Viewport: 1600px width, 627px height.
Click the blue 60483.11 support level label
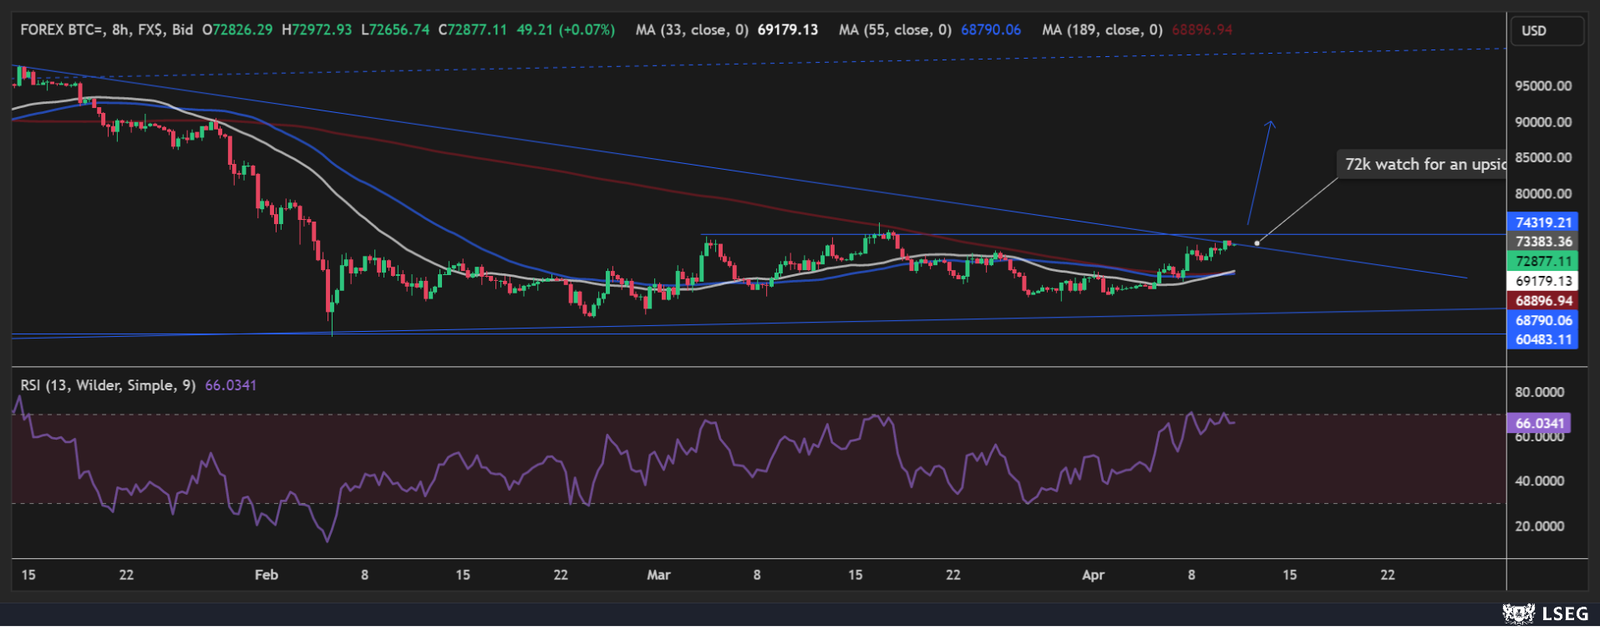1543,340
